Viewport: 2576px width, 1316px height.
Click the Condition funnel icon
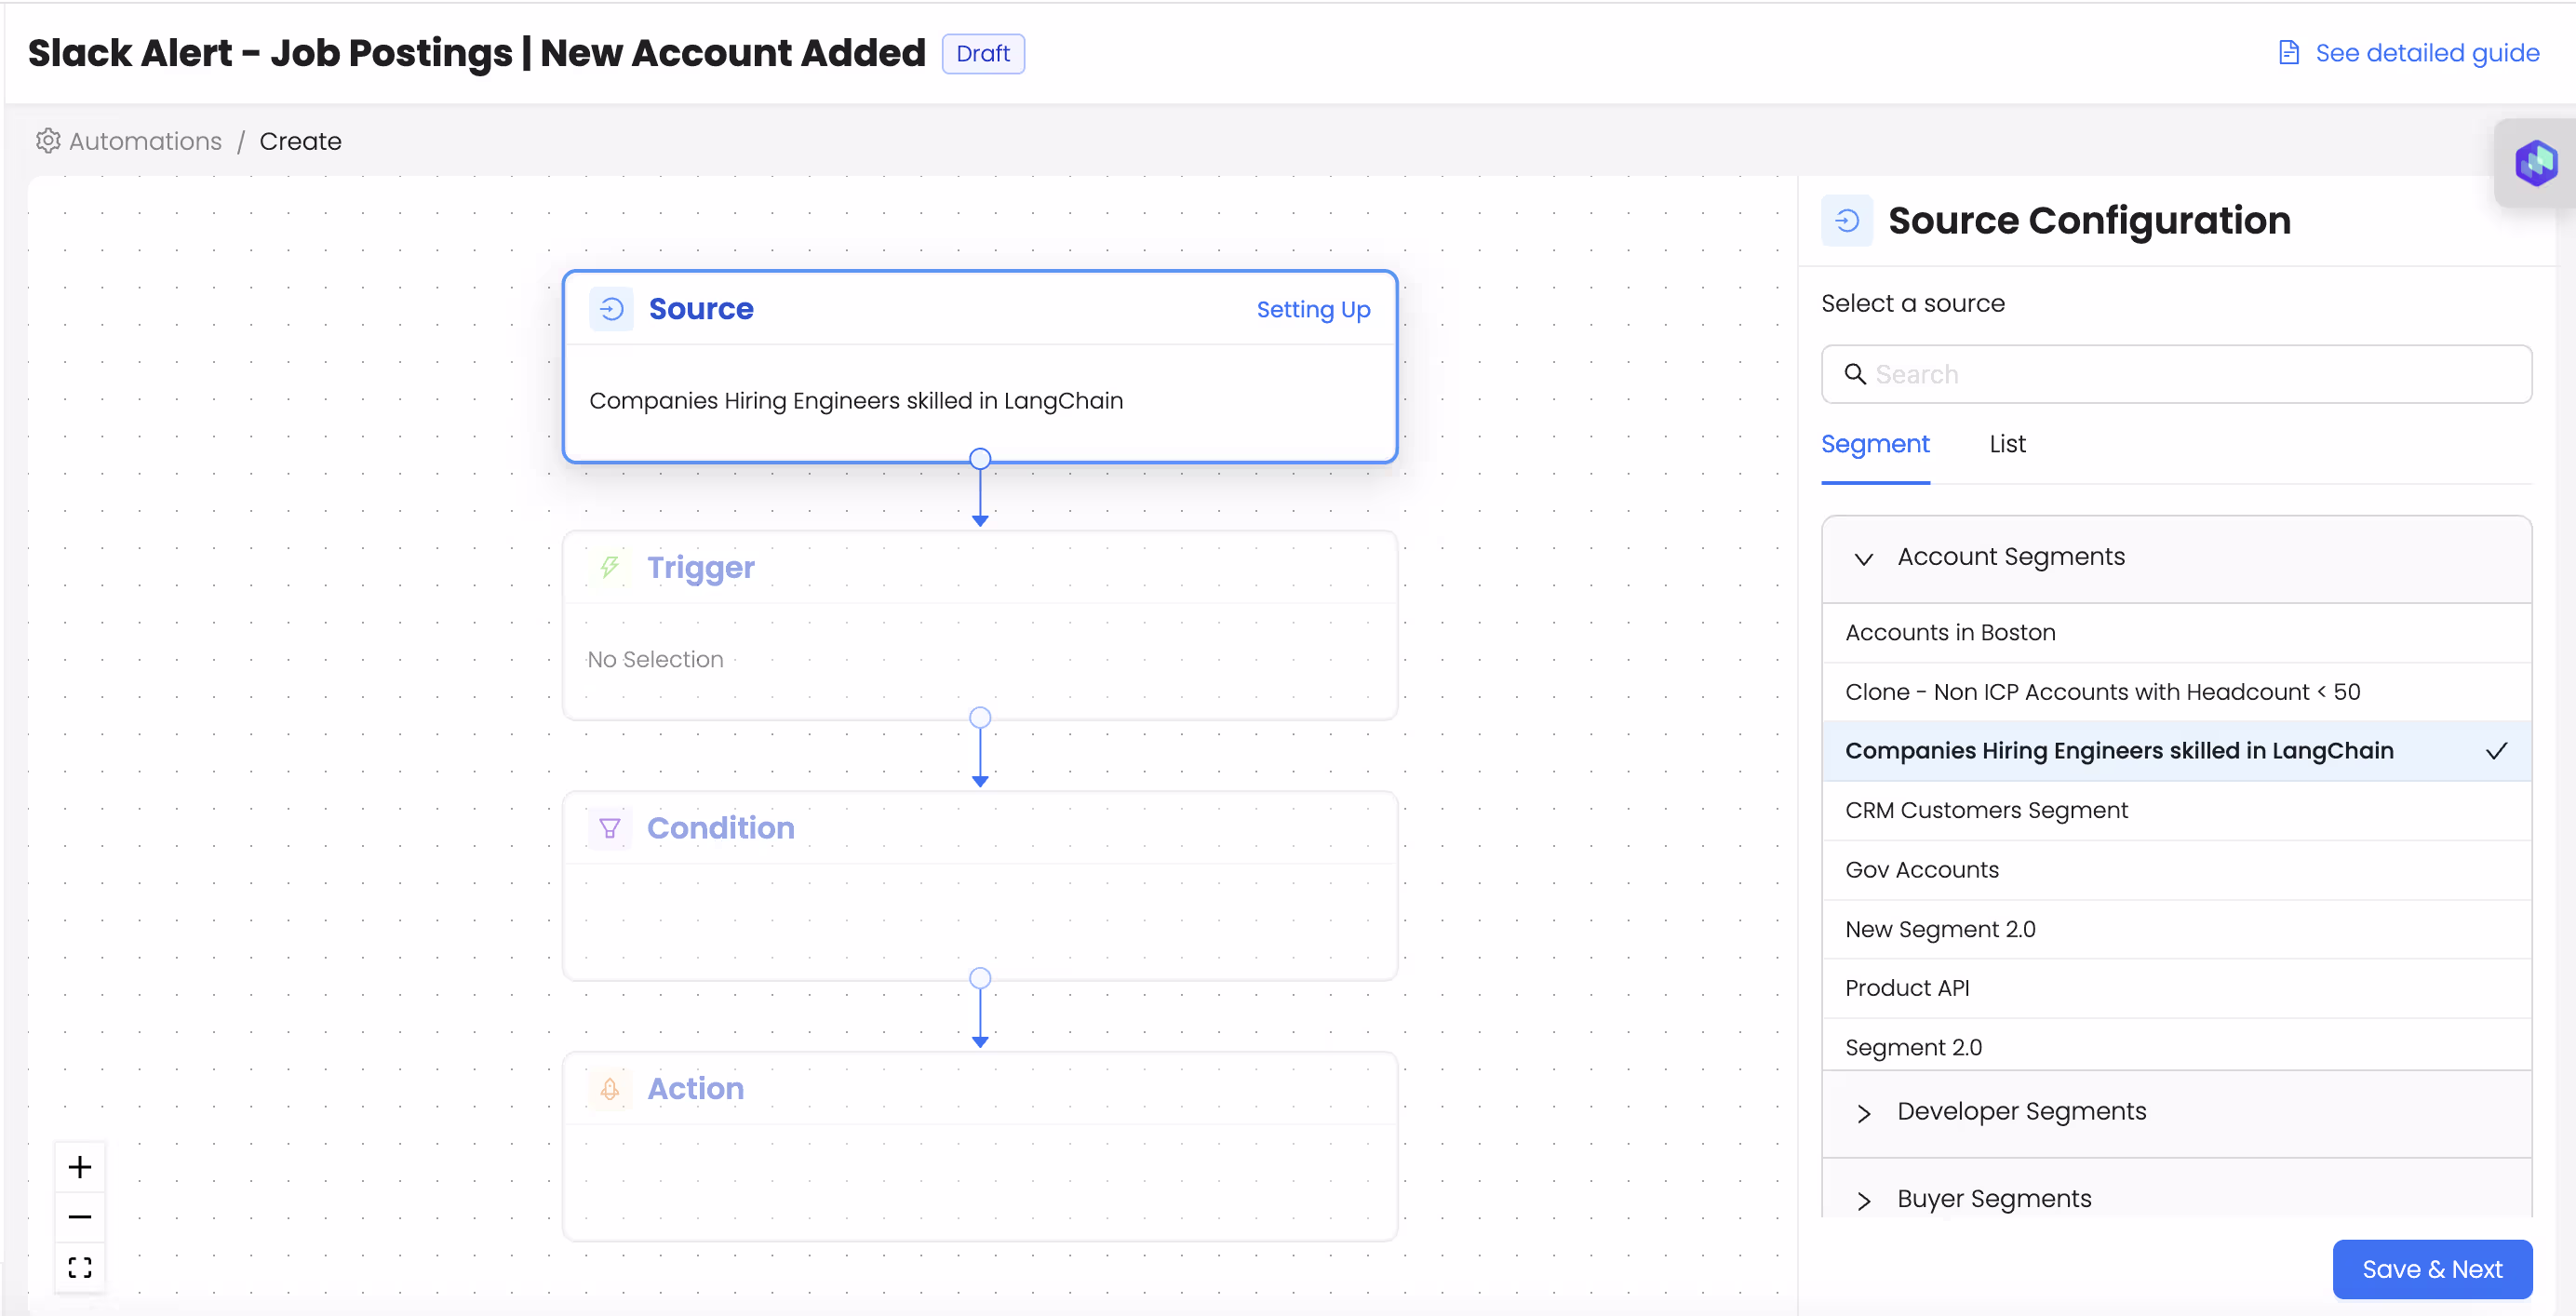coord(611,827)
